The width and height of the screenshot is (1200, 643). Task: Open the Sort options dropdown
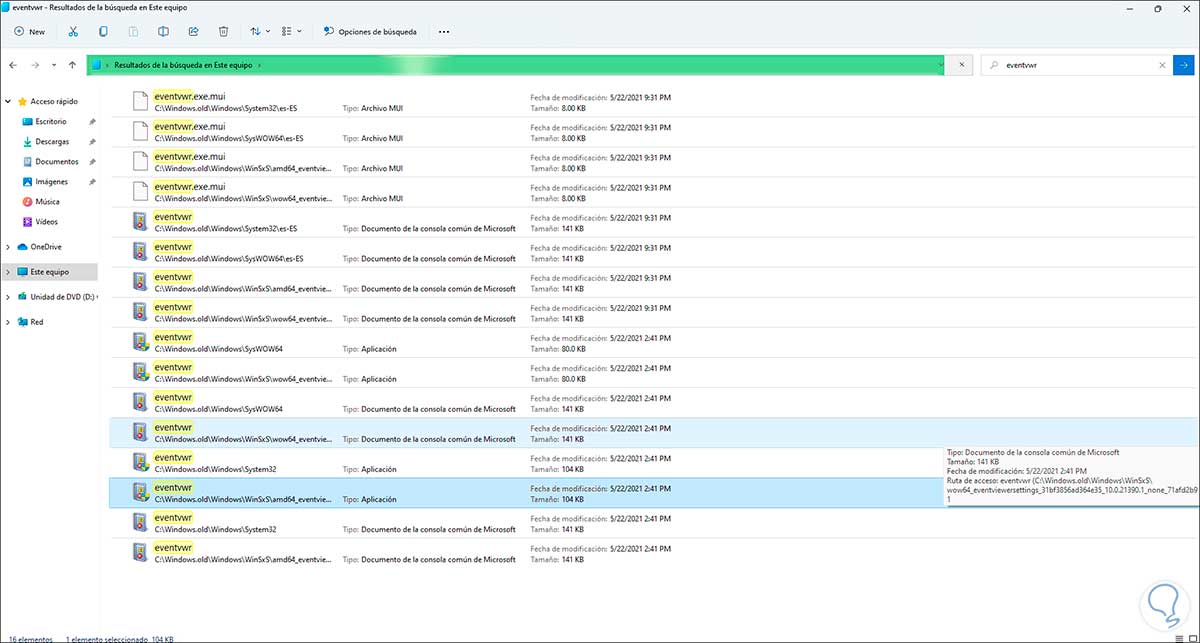[x=258, y=32]
